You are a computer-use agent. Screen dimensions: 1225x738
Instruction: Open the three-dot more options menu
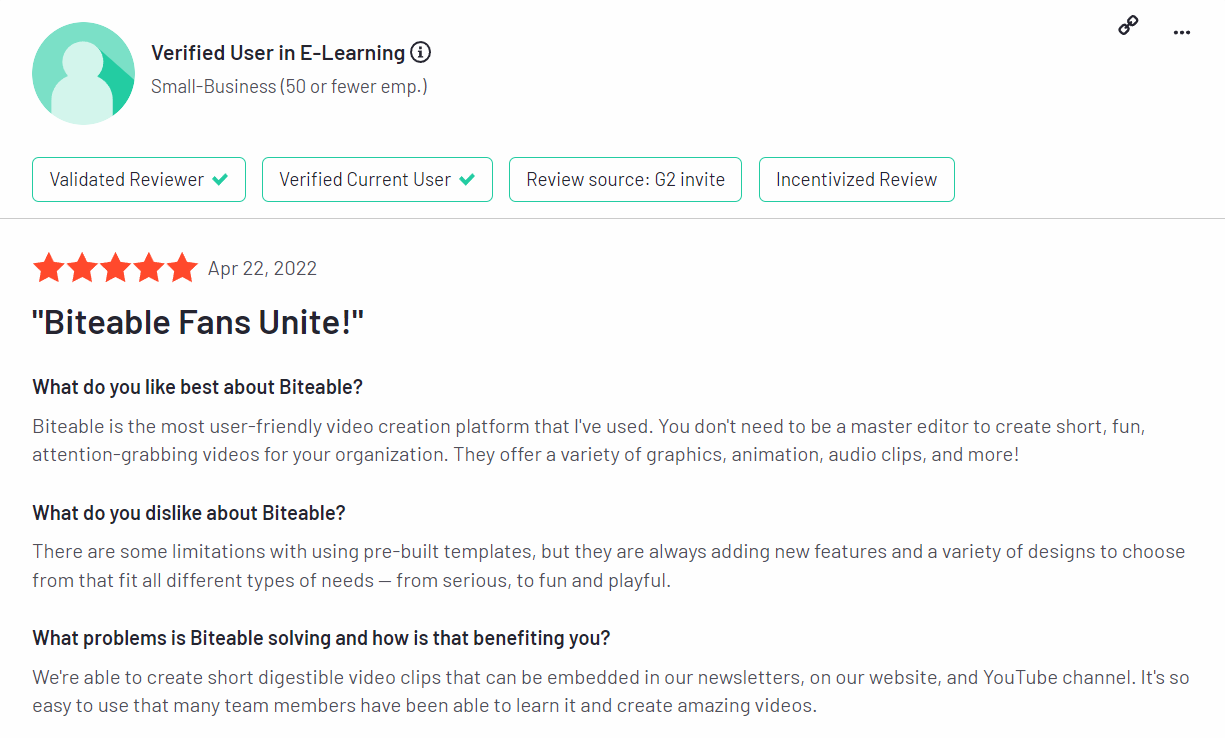pos(1182,32)
